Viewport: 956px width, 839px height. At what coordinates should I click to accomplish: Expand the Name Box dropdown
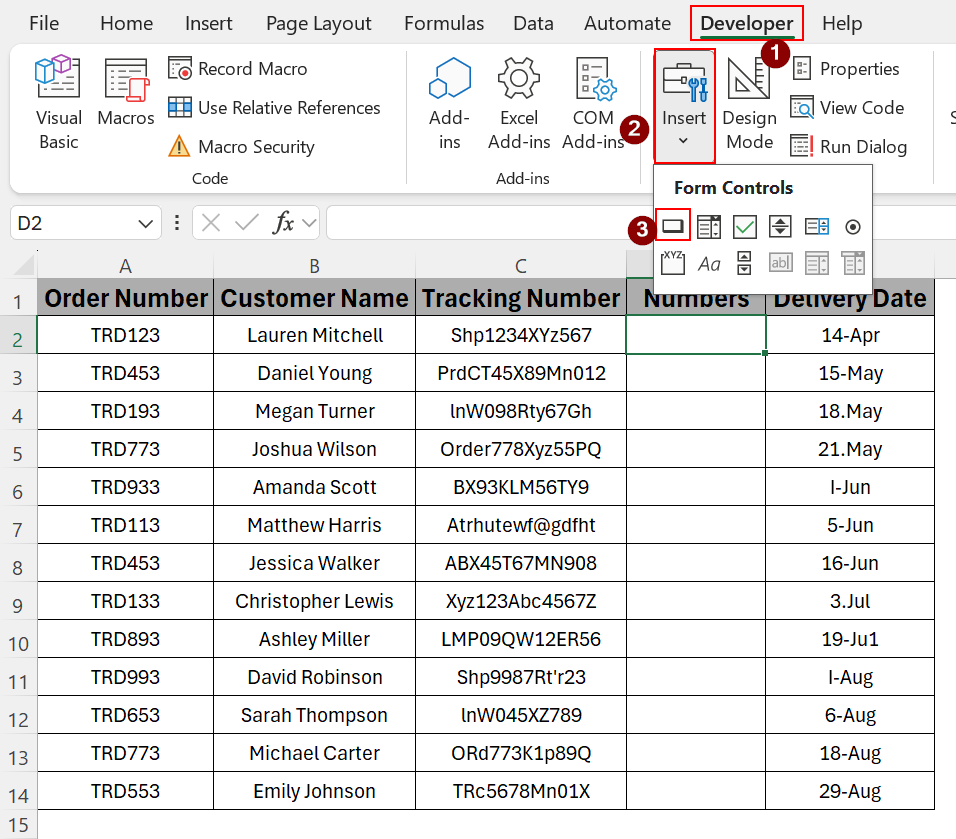pos(146,223)
